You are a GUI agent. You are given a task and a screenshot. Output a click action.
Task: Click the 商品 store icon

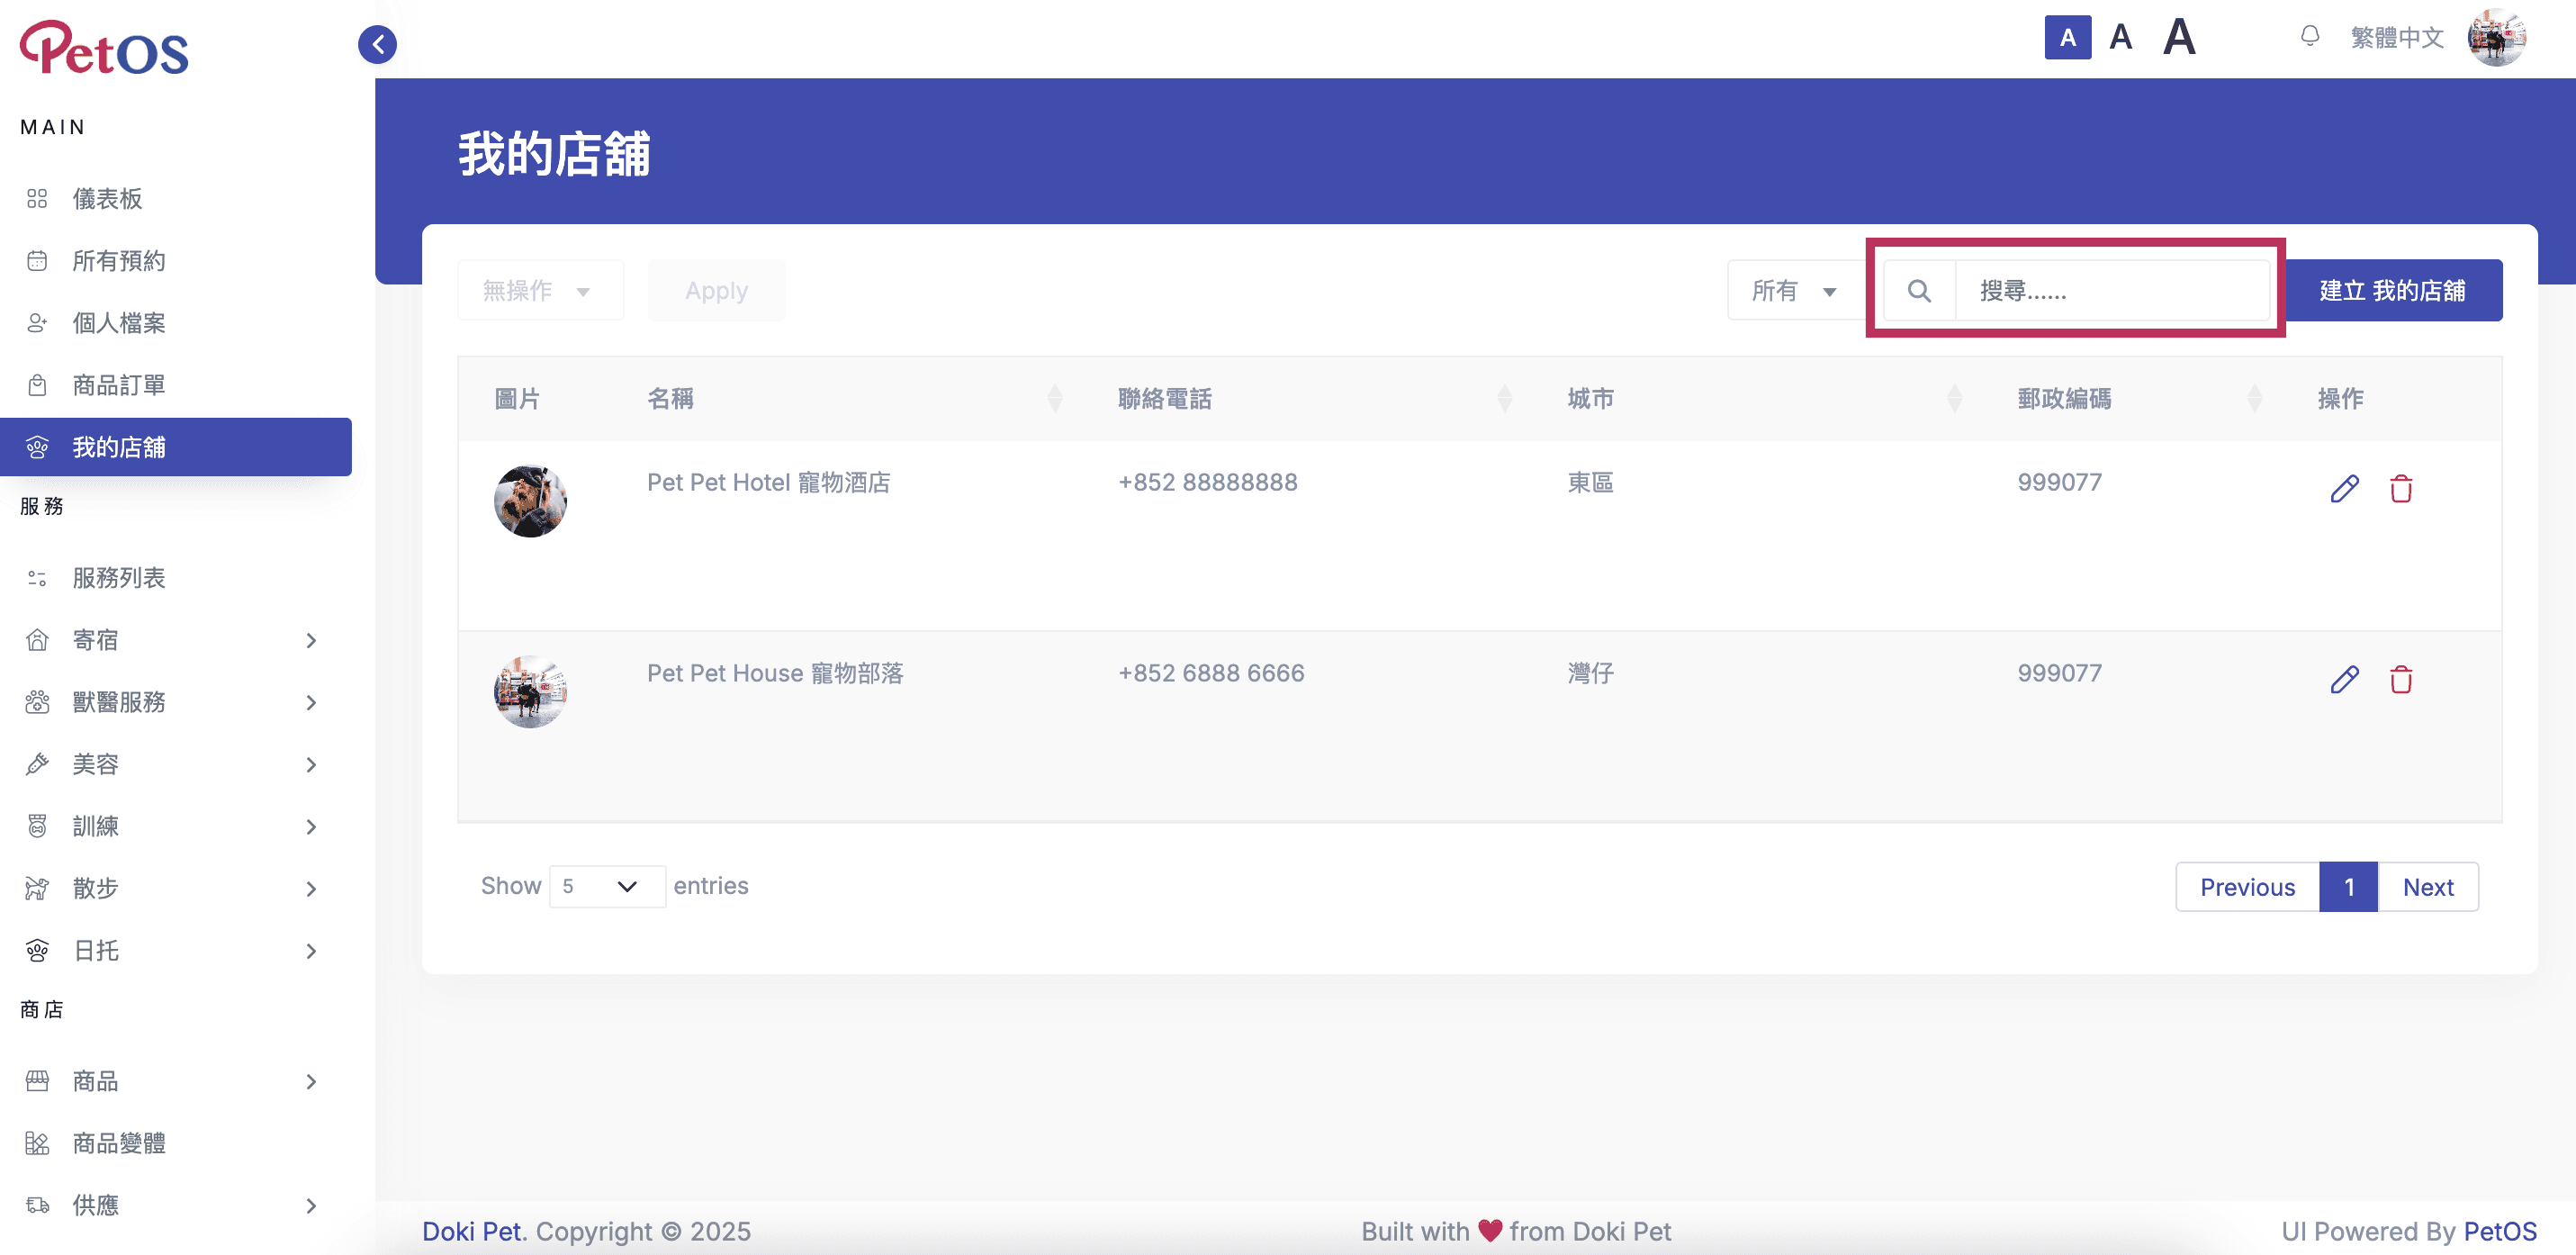pos(37,1081)
